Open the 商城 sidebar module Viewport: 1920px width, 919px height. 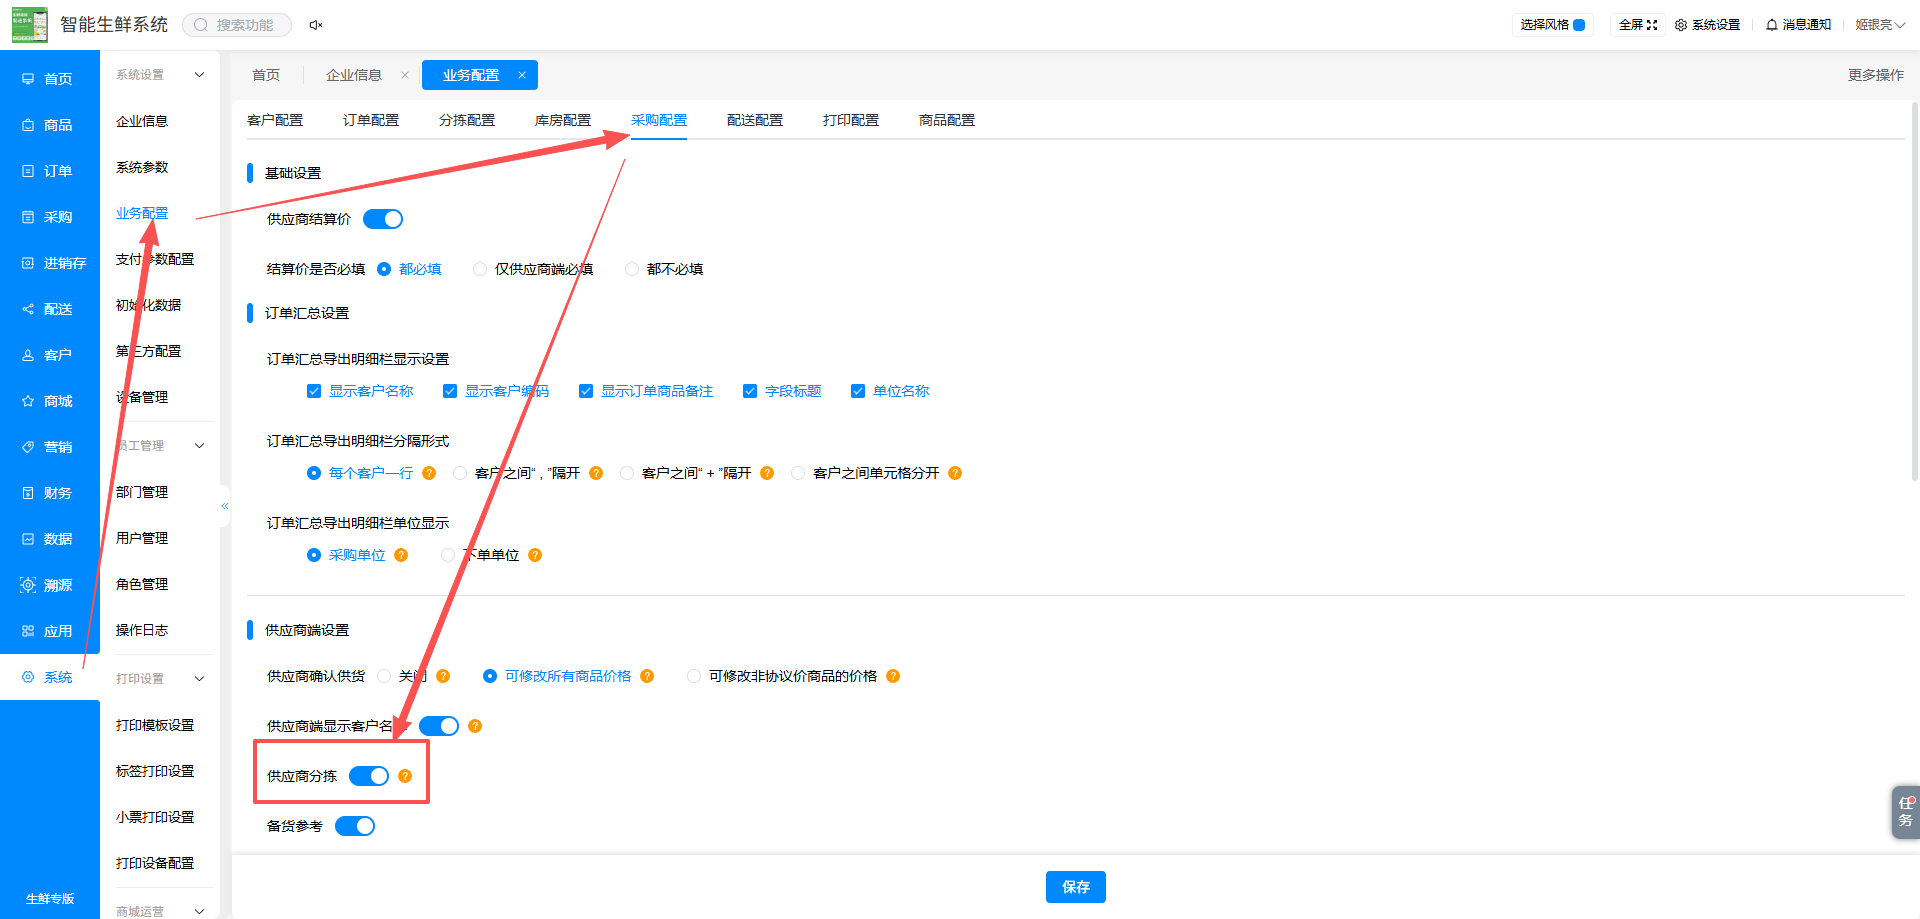[48, 401]
